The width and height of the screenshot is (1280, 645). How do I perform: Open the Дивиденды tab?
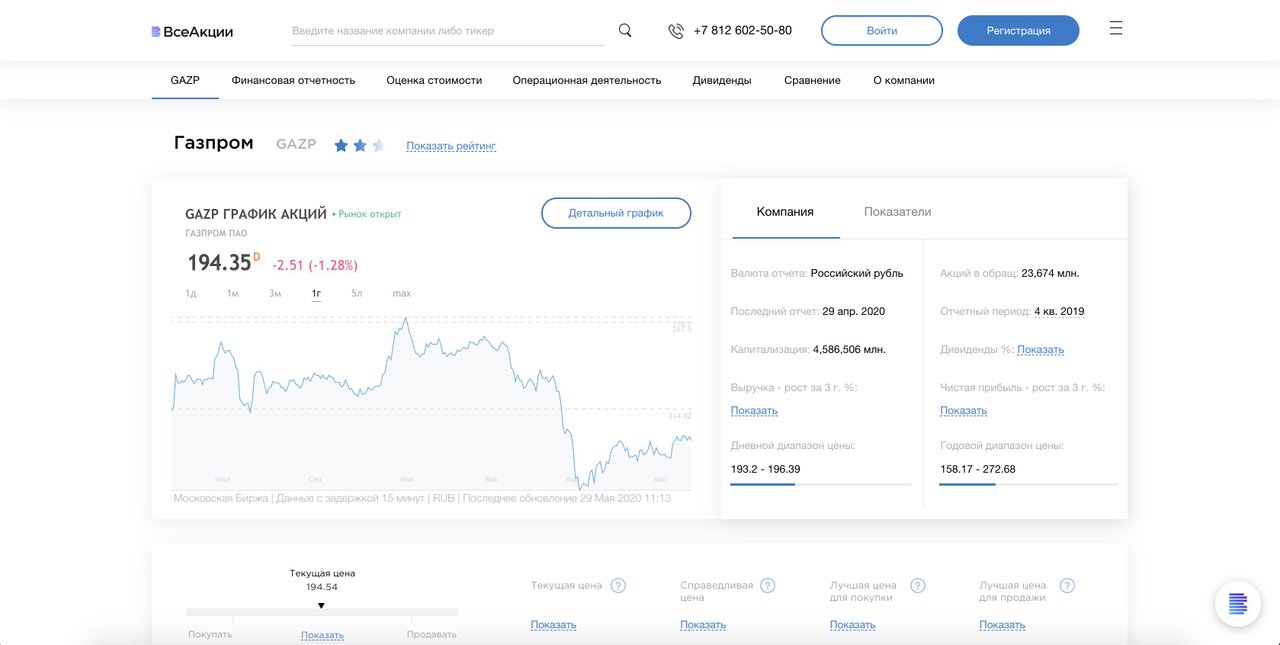click(x=722, y=80)
